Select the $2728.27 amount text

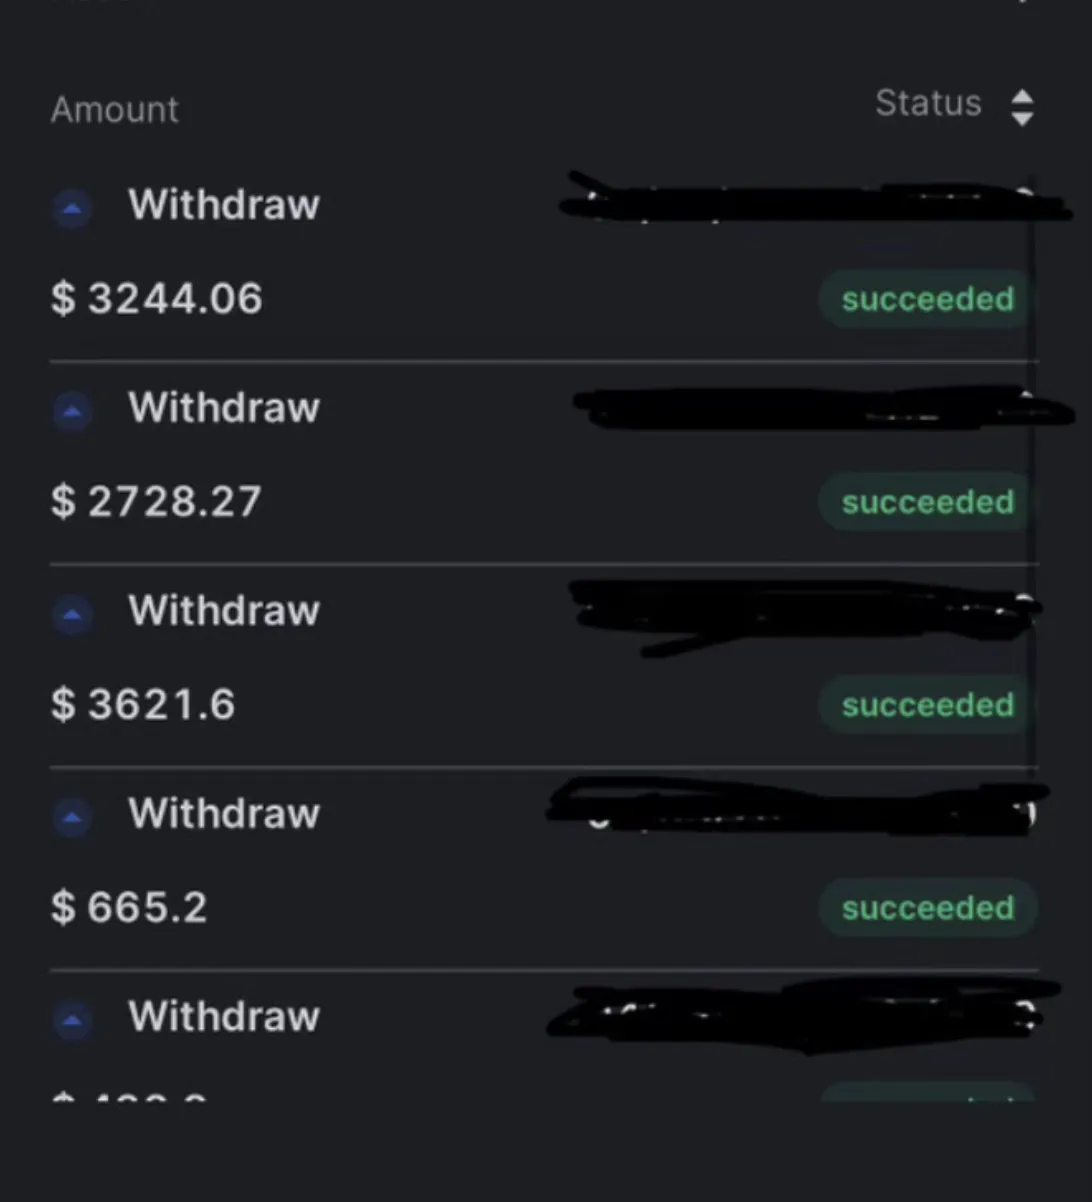(156, 501)
